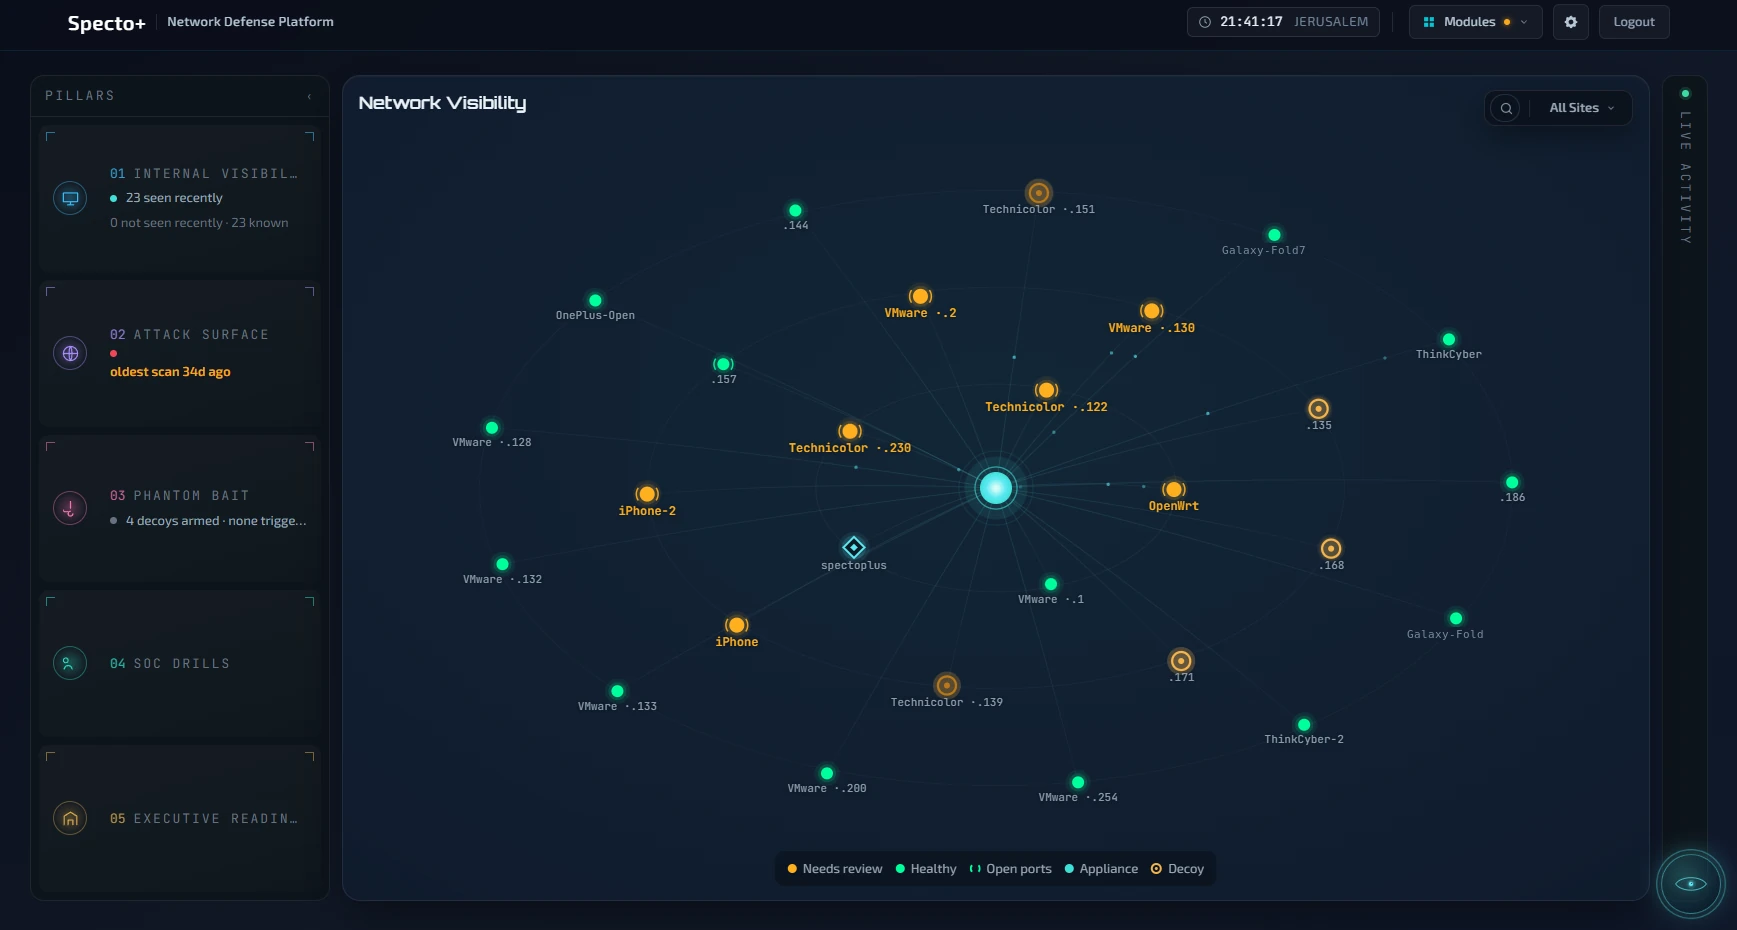Image resolution: width=1737 pixels, height=930 pixels.
Task: Click the search icon in Network Visibility
Action: pos(1506,108)
